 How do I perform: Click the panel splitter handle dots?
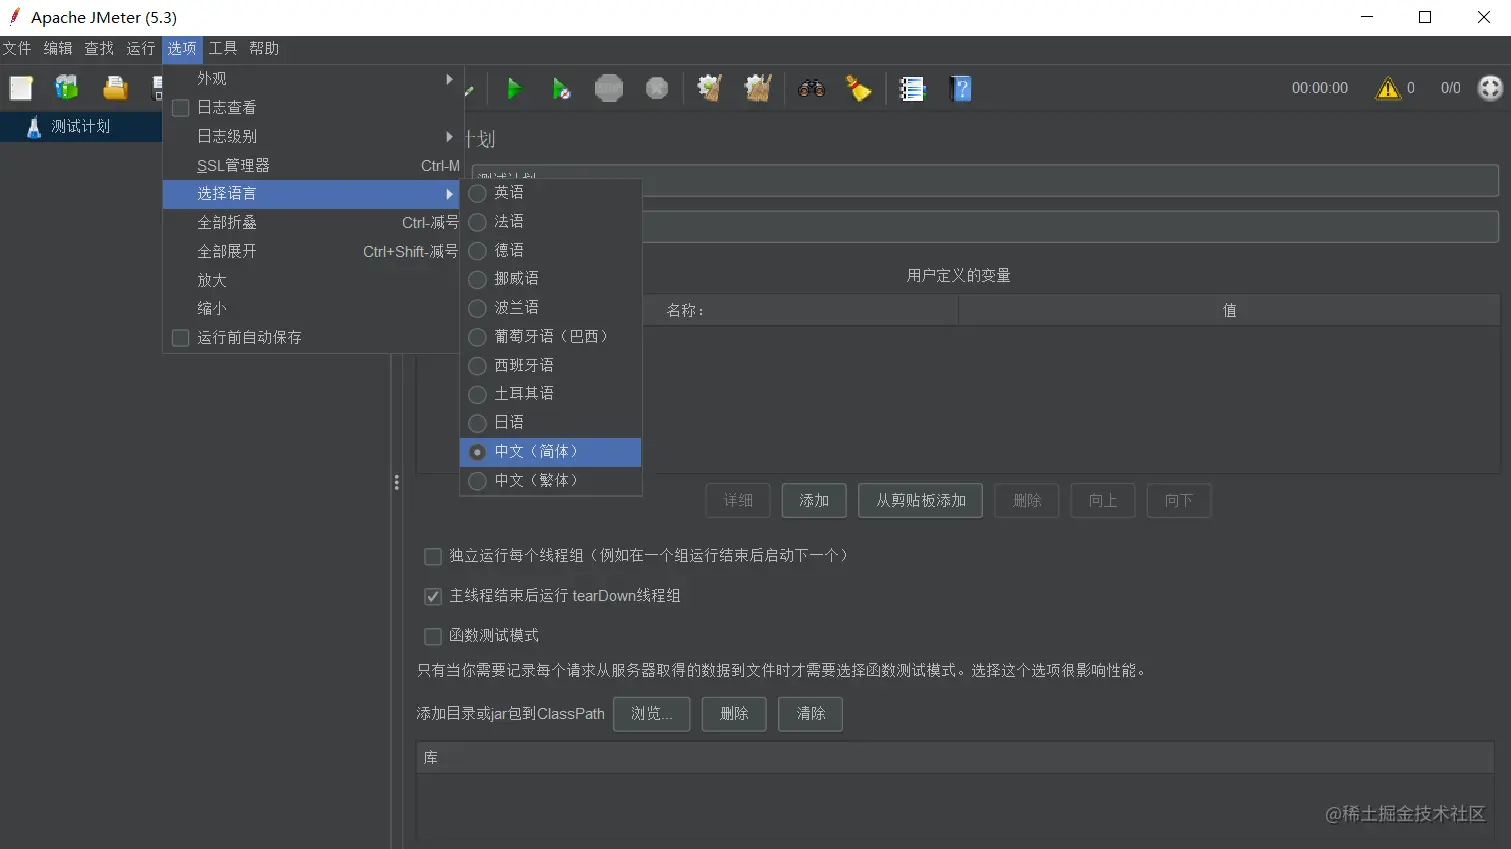point(397,483)
